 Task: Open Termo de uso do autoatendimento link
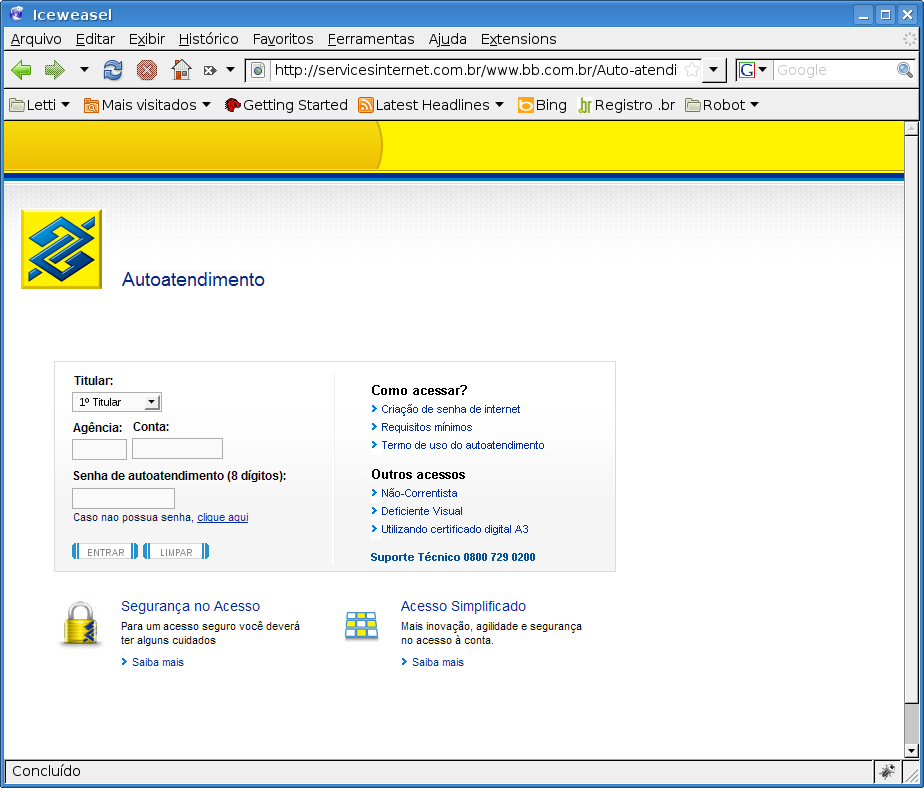(463, 445)
